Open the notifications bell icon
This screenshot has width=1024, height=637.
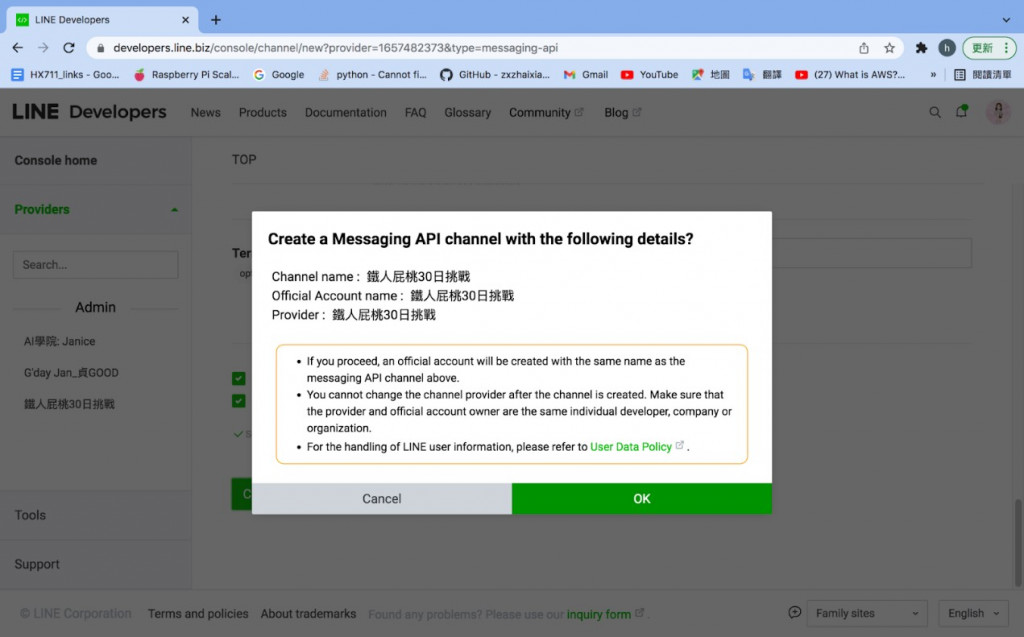point(961,112)
